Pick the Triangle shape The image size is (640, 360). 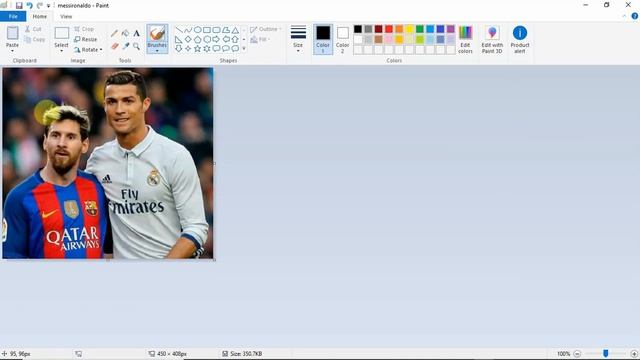[235, 30]
